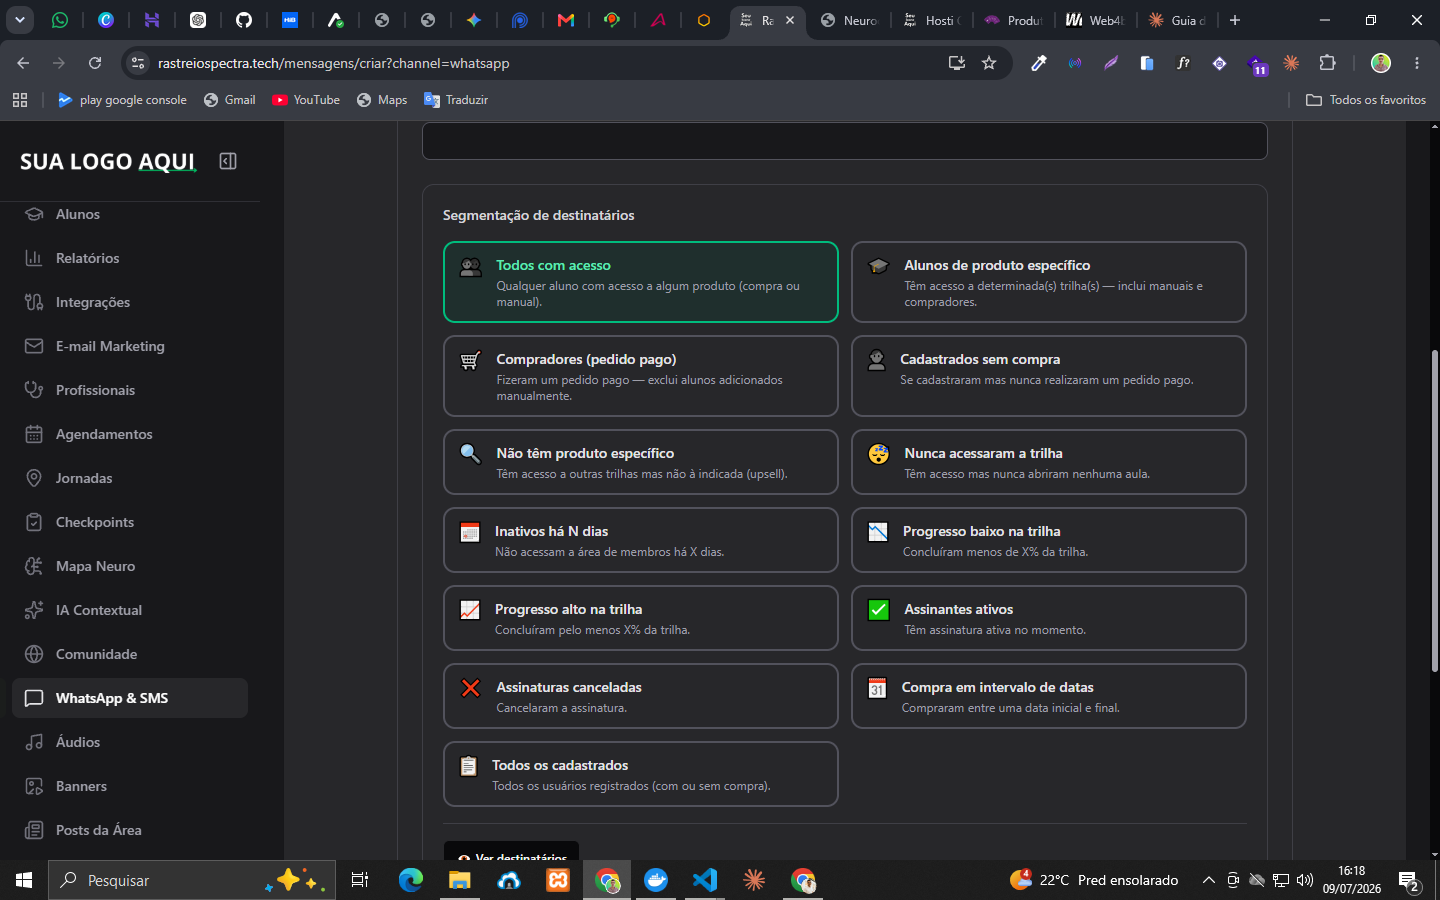1440x900 pixels.
Task: Open the Visual Studio Code taskbar icon
Action: tap(705, 880)
